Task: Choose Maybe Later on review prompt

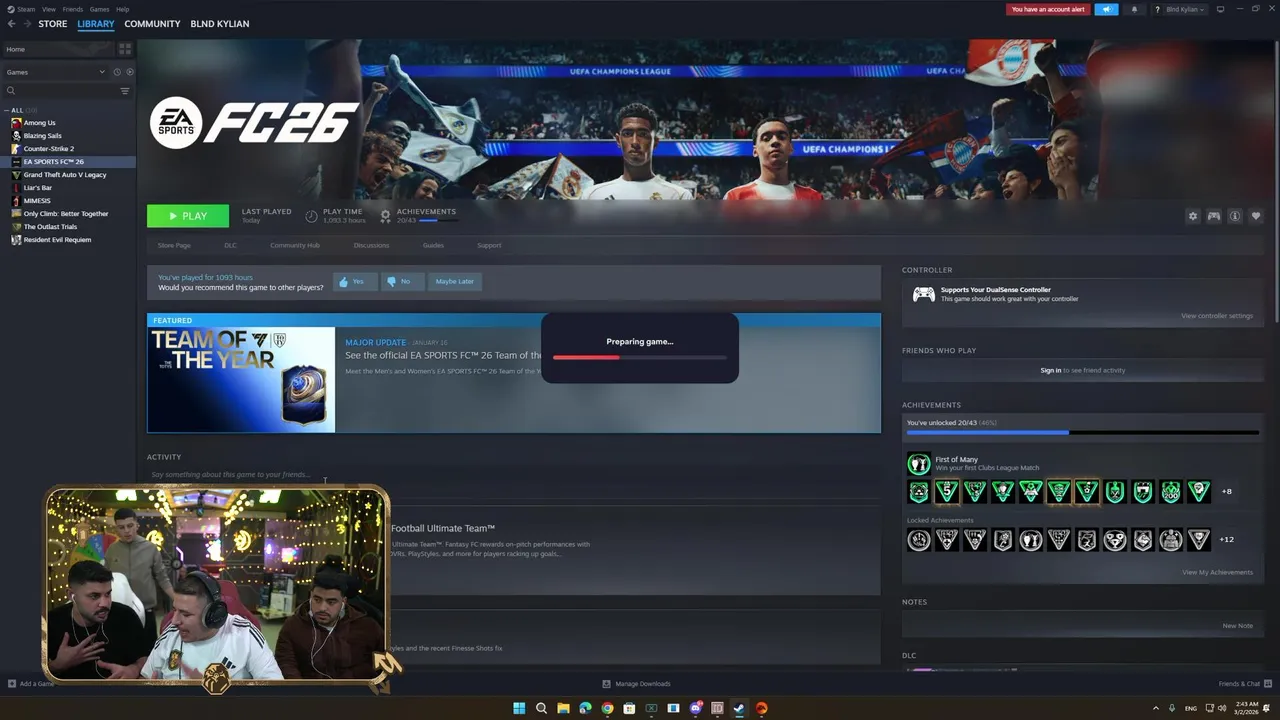Action: click(454, 282)
